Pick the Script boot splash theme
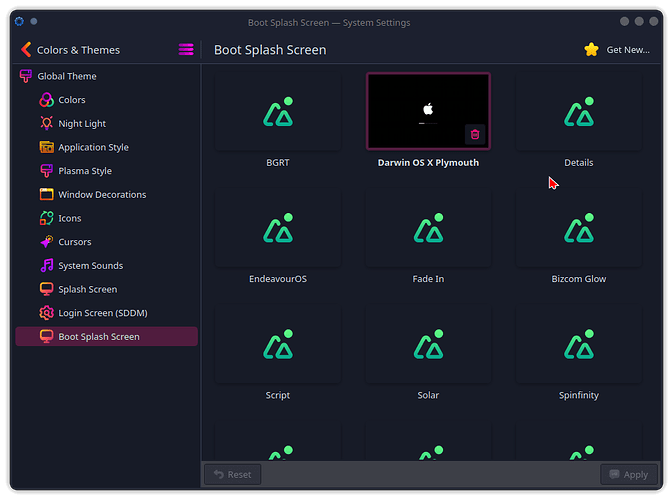672x500 pixels. pyautogui.click(x=278, y=344)
